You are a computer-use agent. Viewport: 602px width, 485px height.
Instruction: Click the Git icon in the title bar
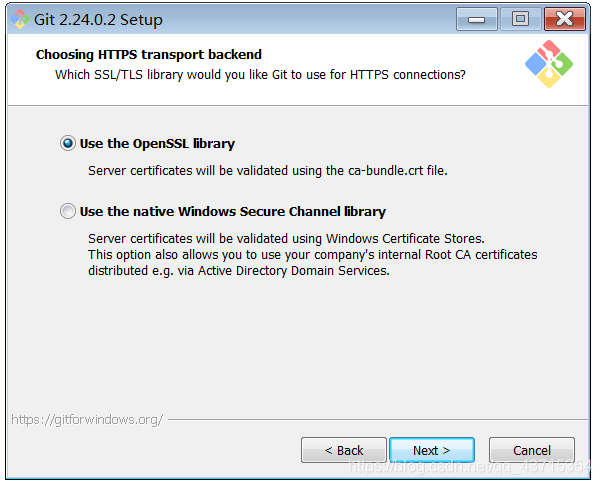pyautogui.click(x=21, y=20)
